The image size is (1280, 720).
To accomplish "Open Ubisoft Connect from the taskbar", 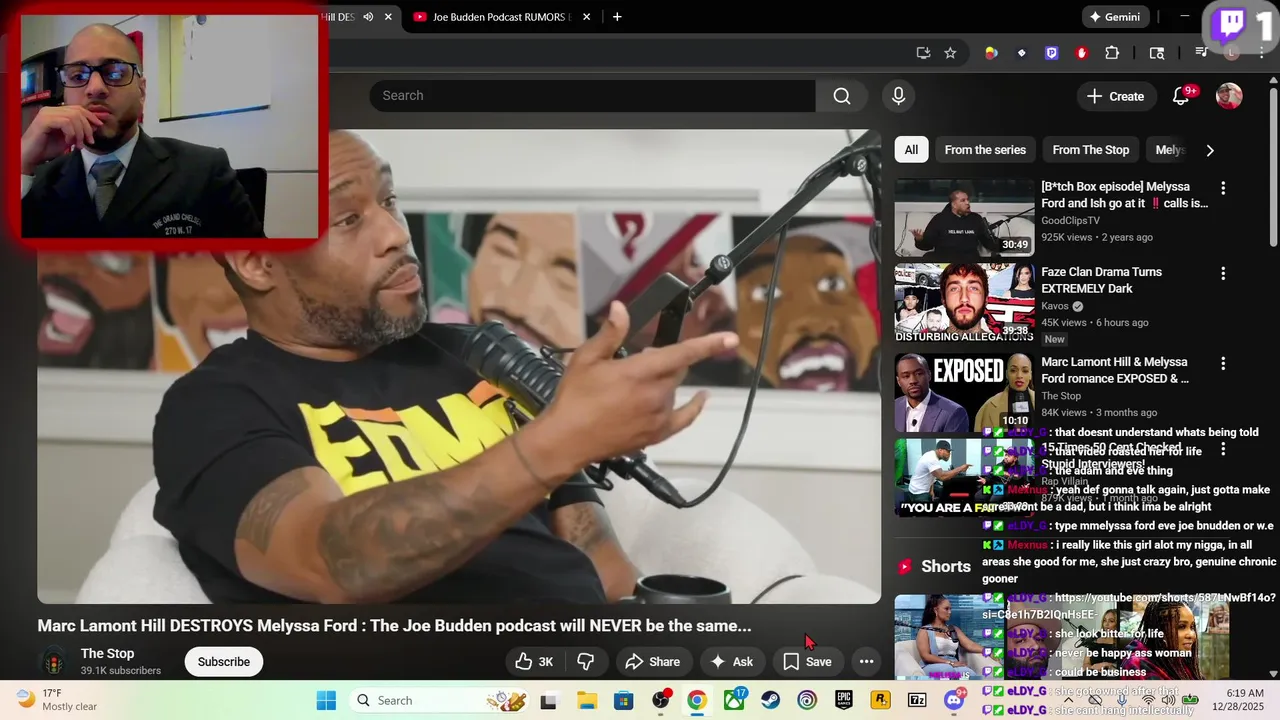I will tap(807, 700).
